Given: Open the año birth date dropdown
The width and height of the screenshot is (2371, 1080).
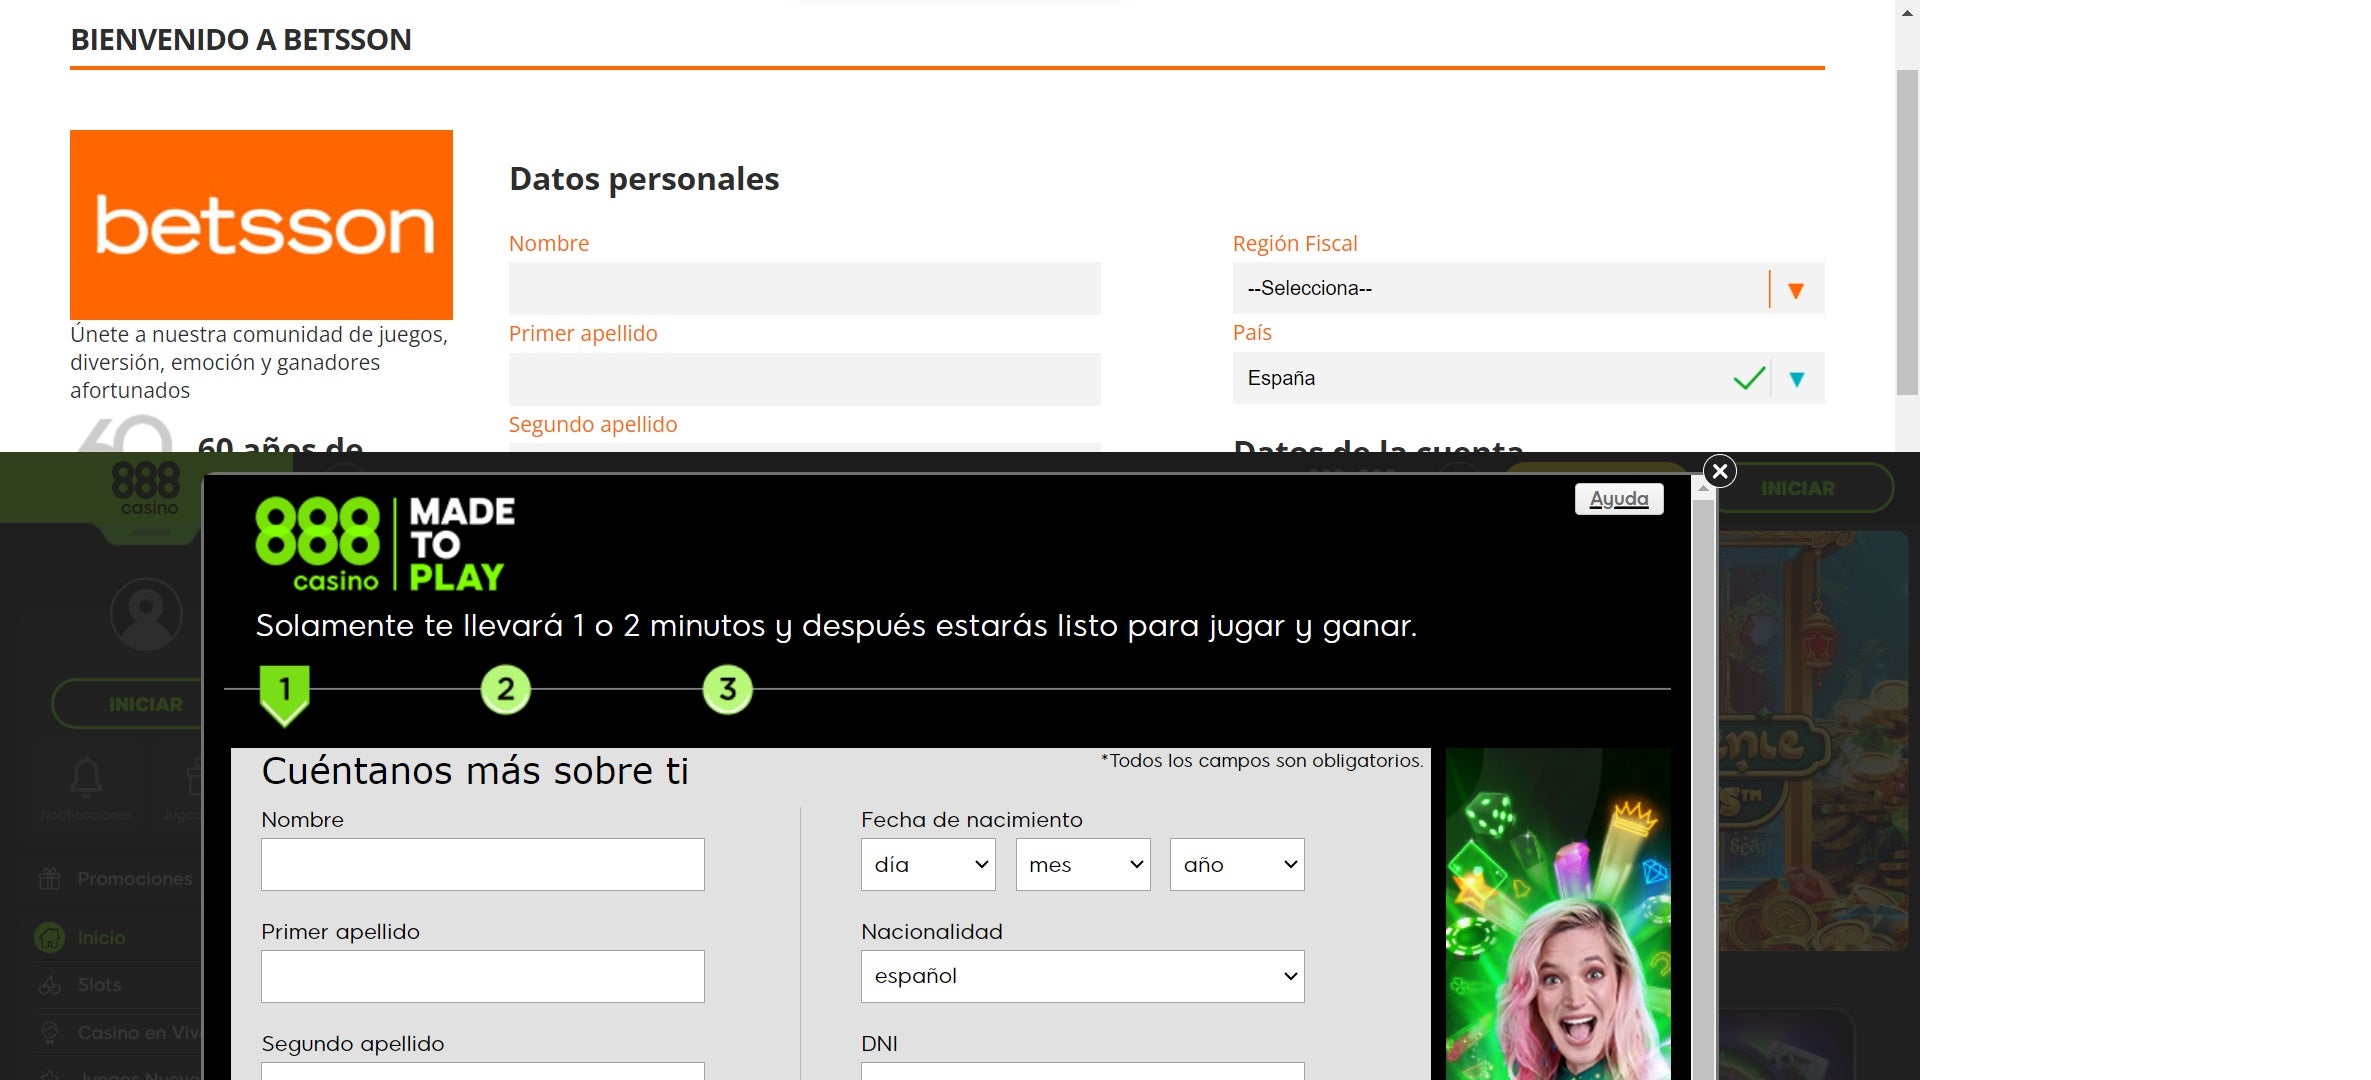Looking at the screenshot, I should (1237, 864).
